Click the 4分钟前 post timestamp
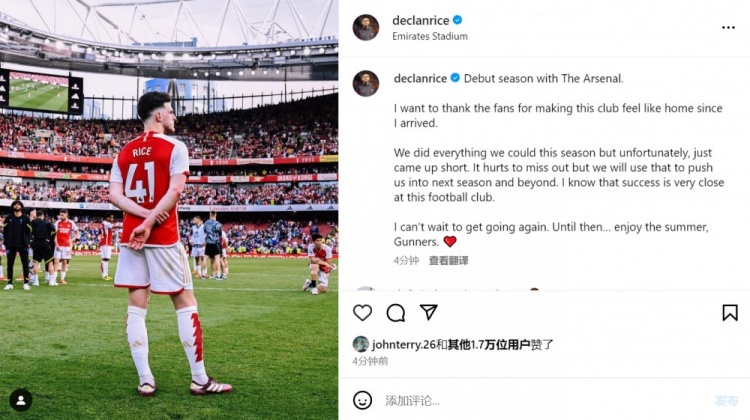Image resolution: width=750 pixels, height=420 pixels. click(370, 361)
